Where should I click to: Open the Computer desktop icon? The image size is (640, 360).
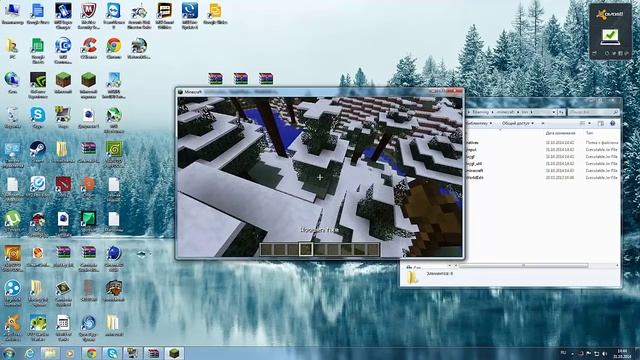click(x=12, y=14)
